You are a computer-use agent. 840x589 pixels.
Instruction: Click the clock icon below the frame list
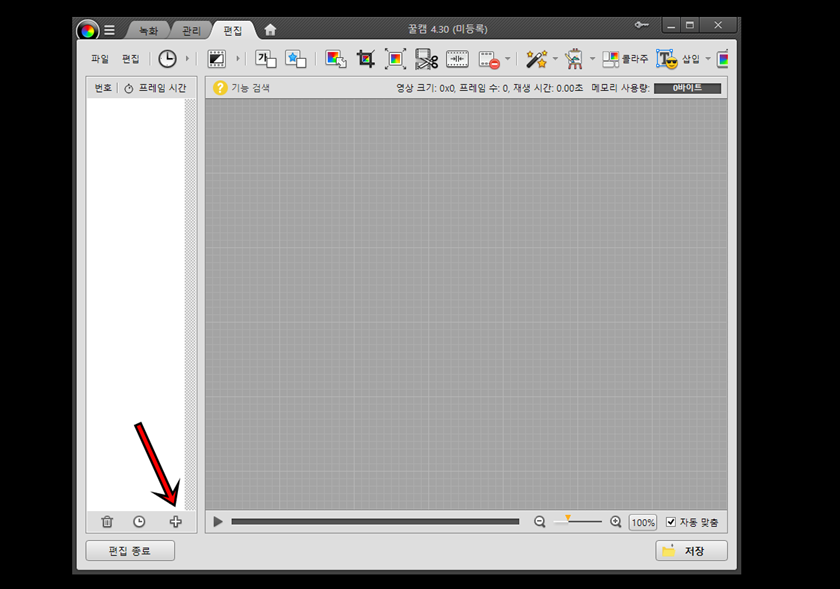pos(139,521)
